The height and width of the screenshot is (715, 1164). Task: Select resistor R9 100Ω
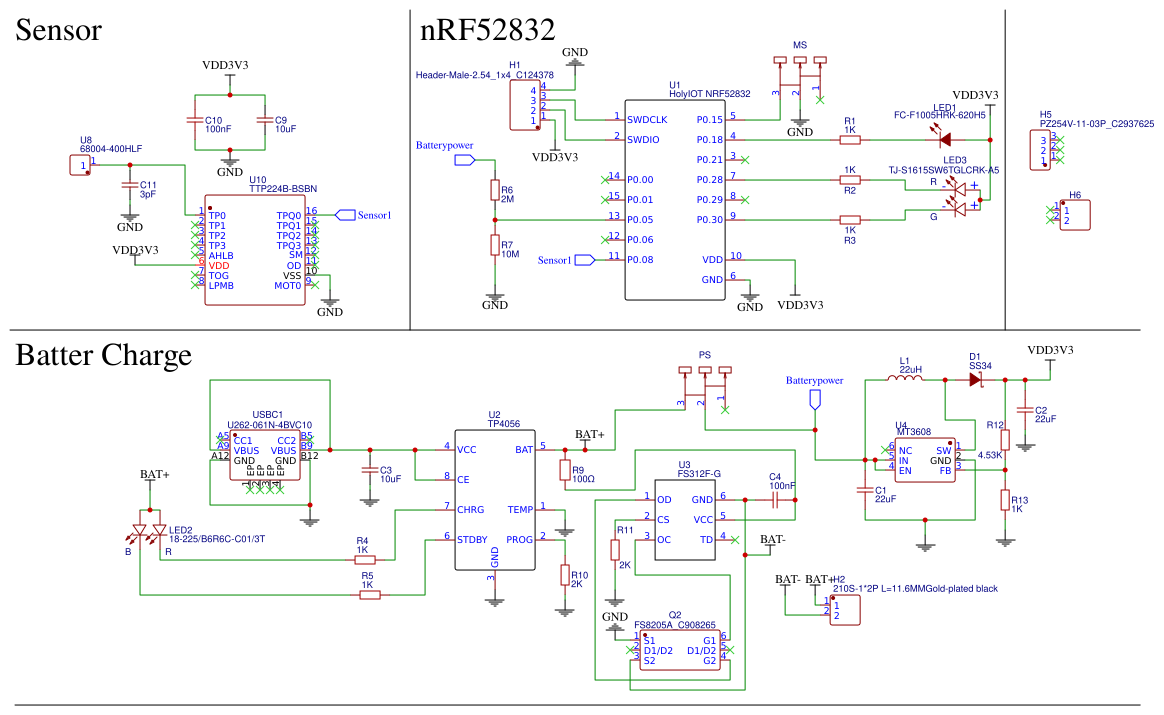coord(565,469)
